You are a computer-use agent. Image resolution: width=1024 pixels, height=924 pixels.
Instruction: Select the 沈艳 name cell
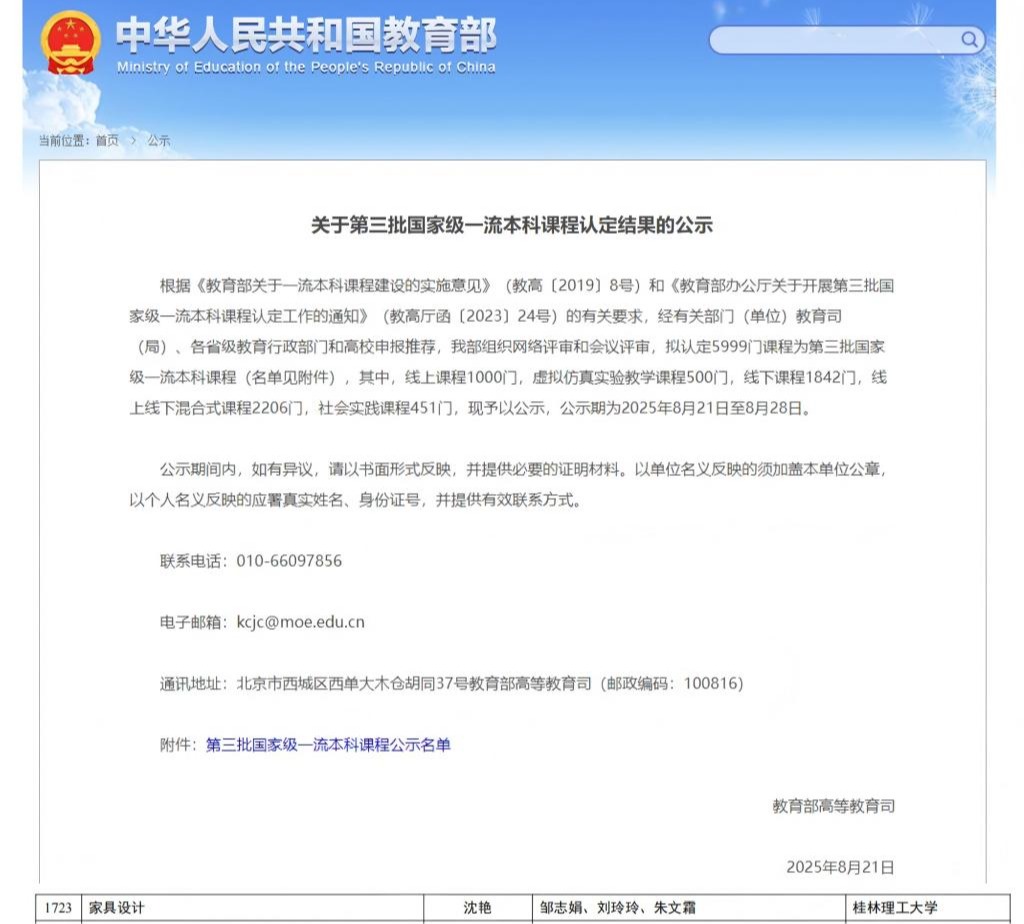tap(477, 908)
